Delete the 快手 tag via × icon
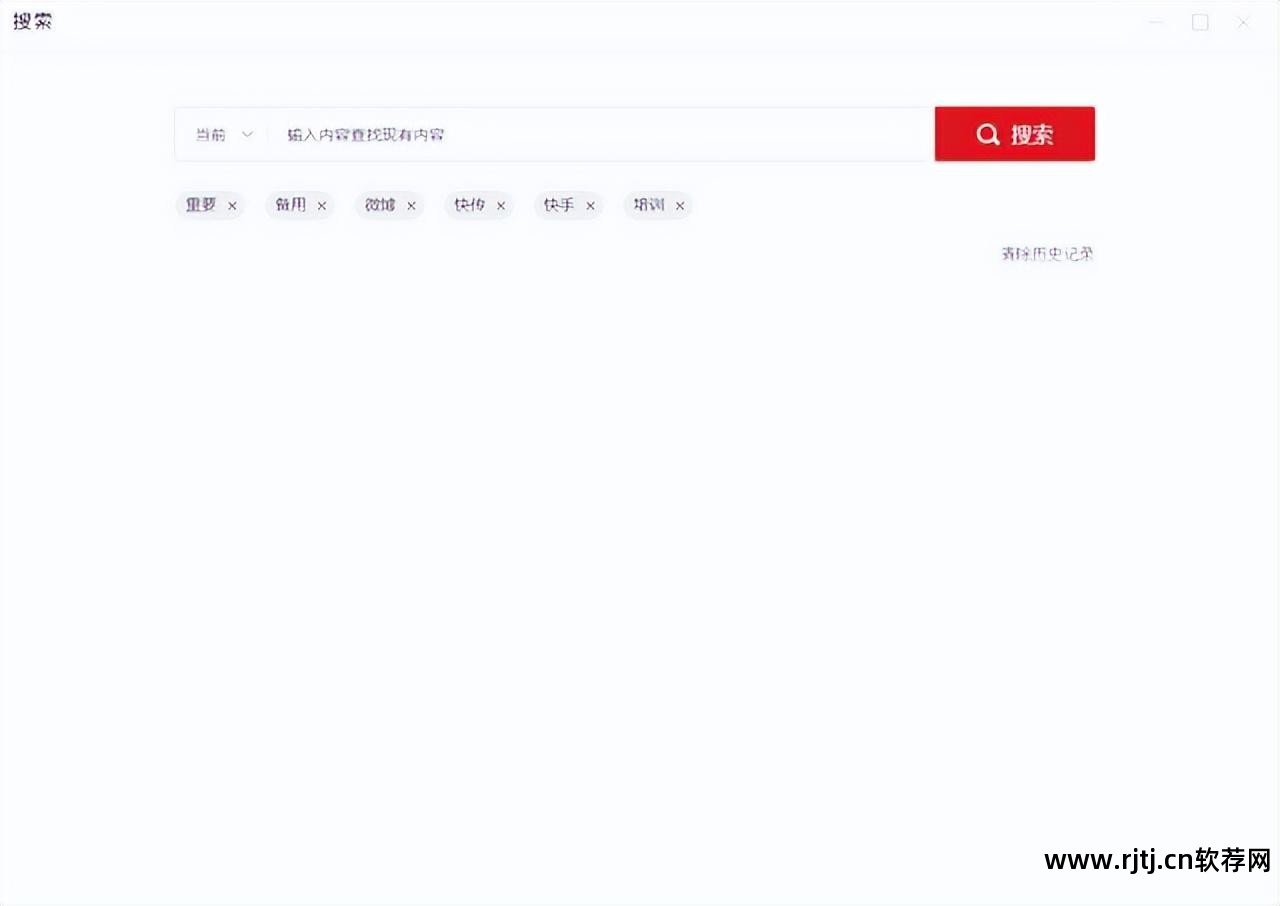This screenshot has height=906, width=1280. (590, 205)
